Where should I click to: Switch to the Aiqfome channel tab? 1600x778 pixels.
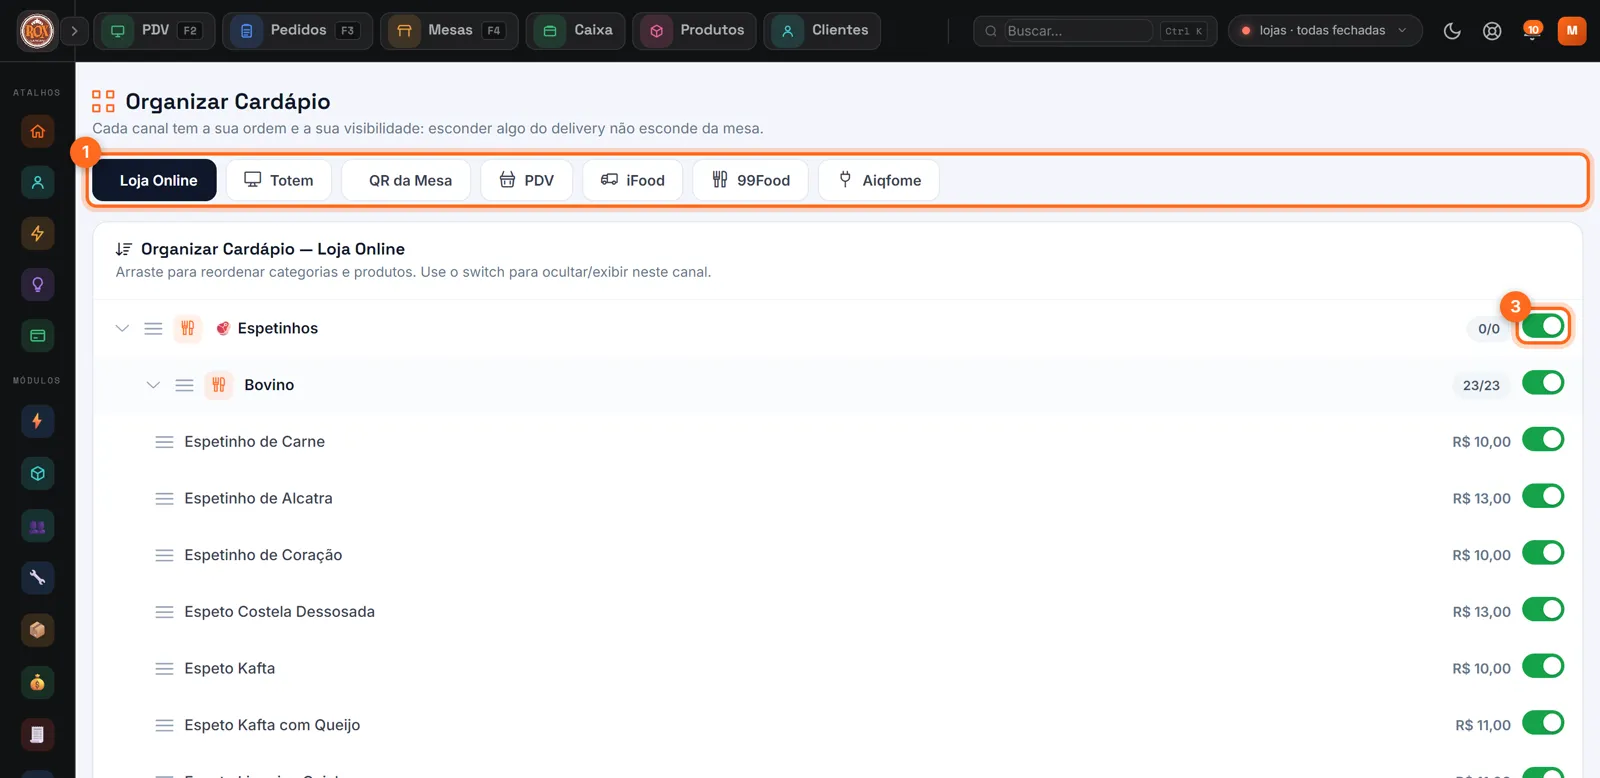tap(879, 180)
